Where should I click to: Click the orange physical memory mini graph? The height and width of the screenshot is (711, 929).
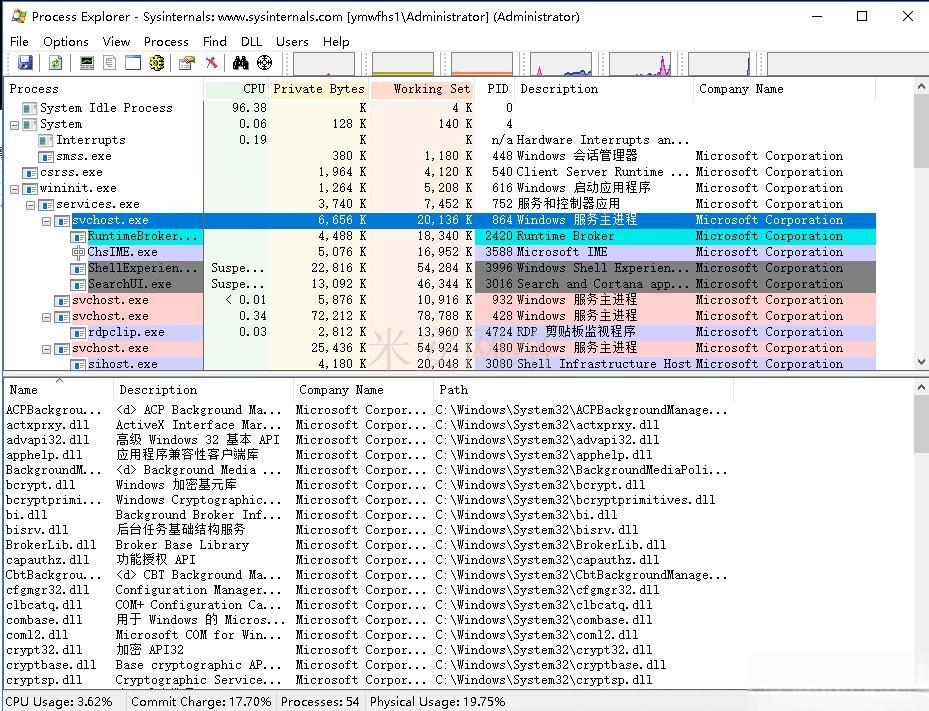click(482, 64)
